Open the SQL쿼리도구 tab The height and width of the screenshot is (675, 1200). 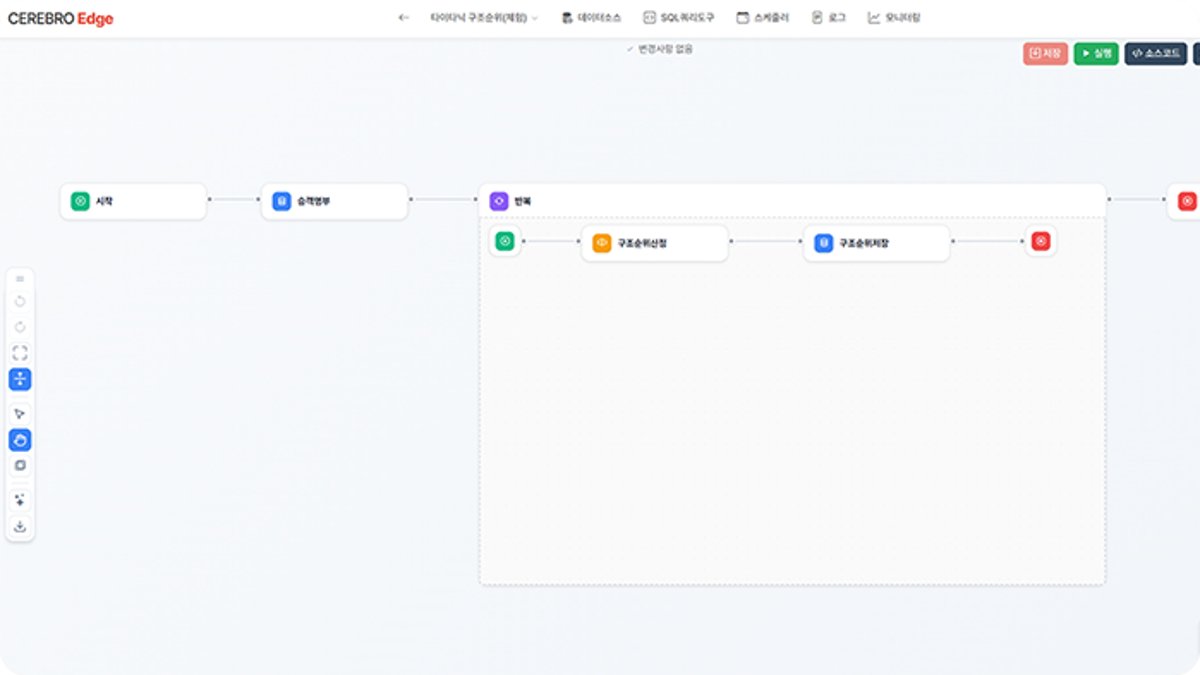coord(678,18)
